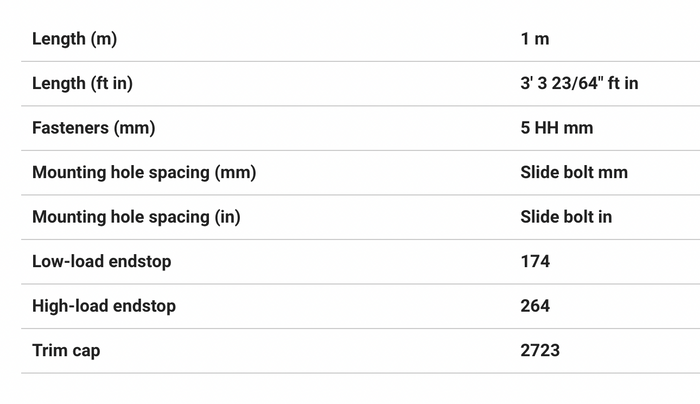Click the Fasteners (mm) label

click(94, 128)
